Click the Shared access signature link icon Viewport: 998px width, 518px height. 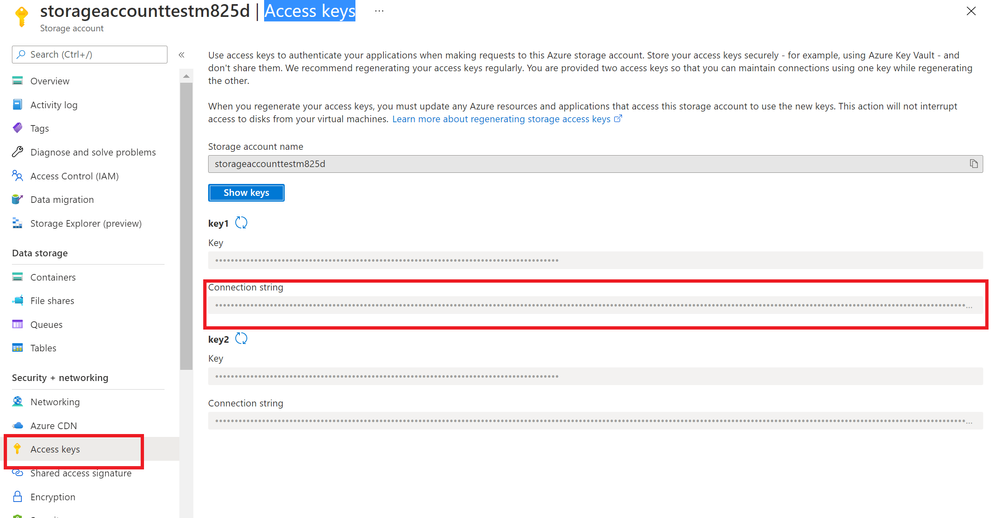coord(18,473)
